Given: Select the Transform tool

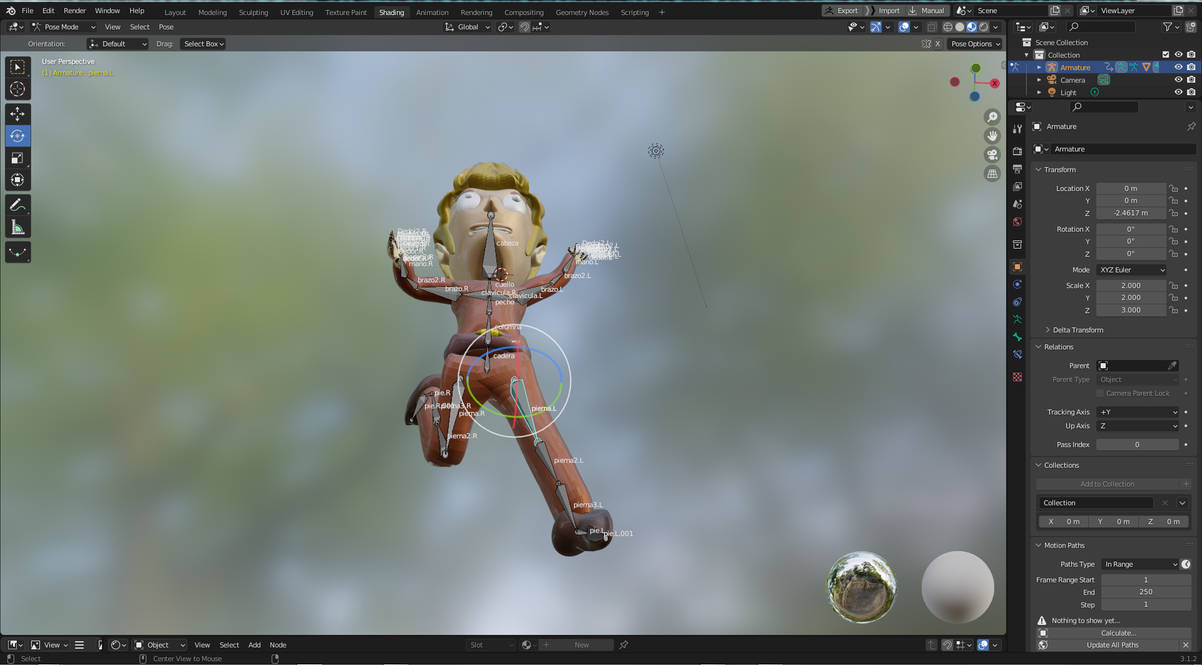Looking at the screenshot, I should (17, 180).
